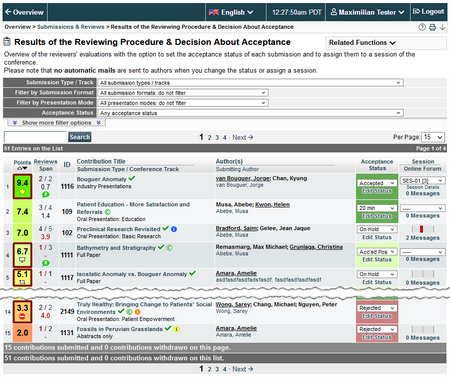This screenshot has height=377, width=450.
Task: Open the Filter by Submission Format dropdown
Action: click(x=183, y=93)
